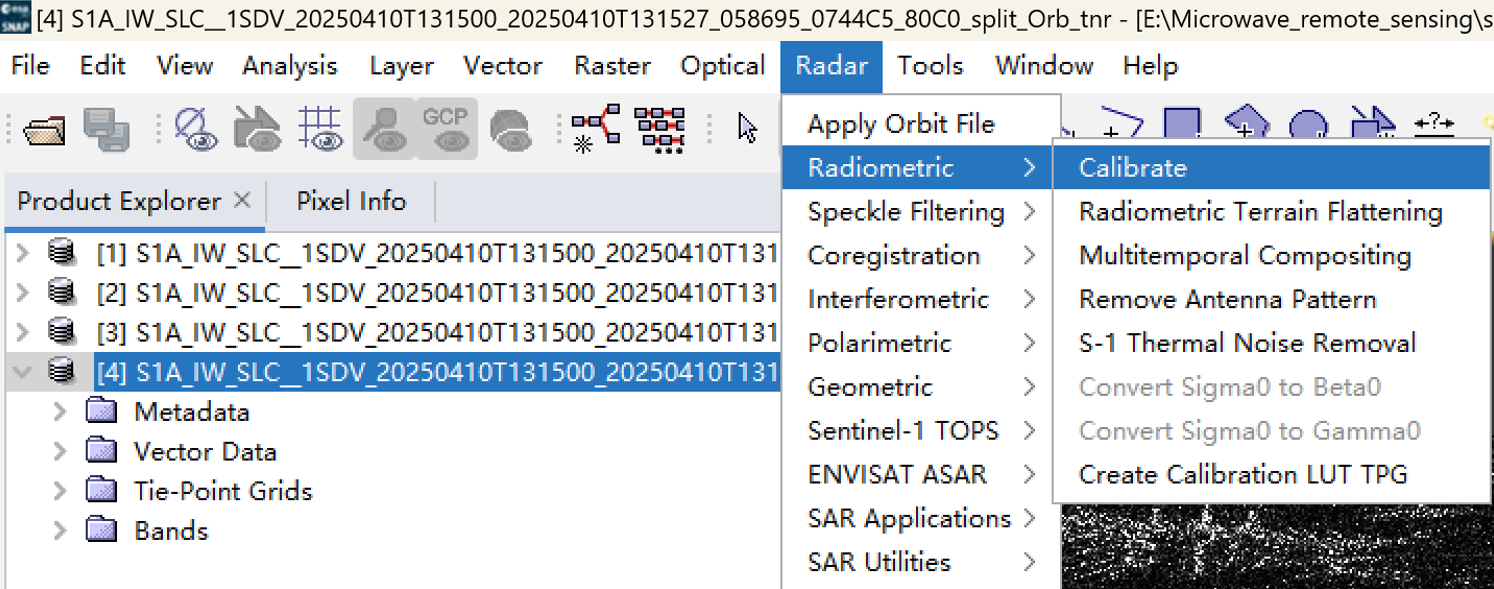This screenshot has width=1494, height=589.
Task: Select the draw polyline tool
Action: (1120, 122)
